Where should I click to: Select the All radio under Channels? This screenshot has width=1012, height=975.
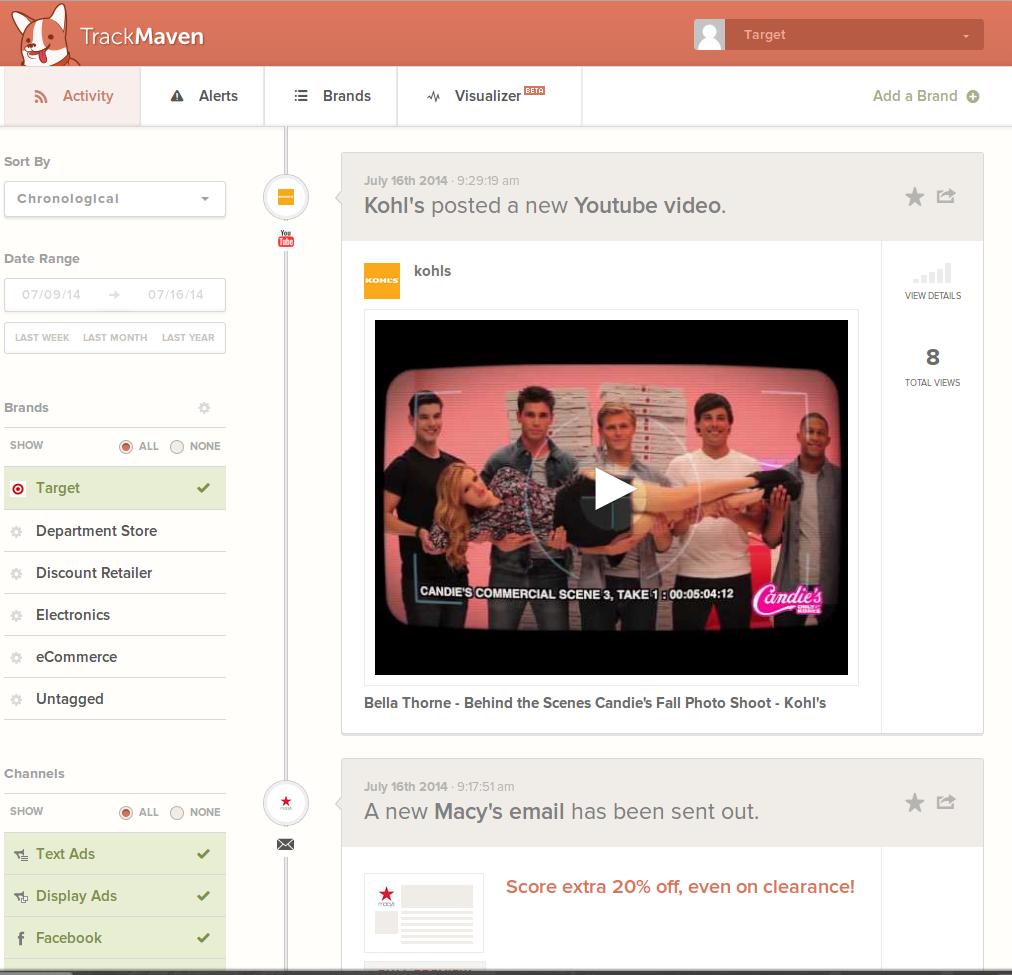pyautogui.click(x=126, y=812)
